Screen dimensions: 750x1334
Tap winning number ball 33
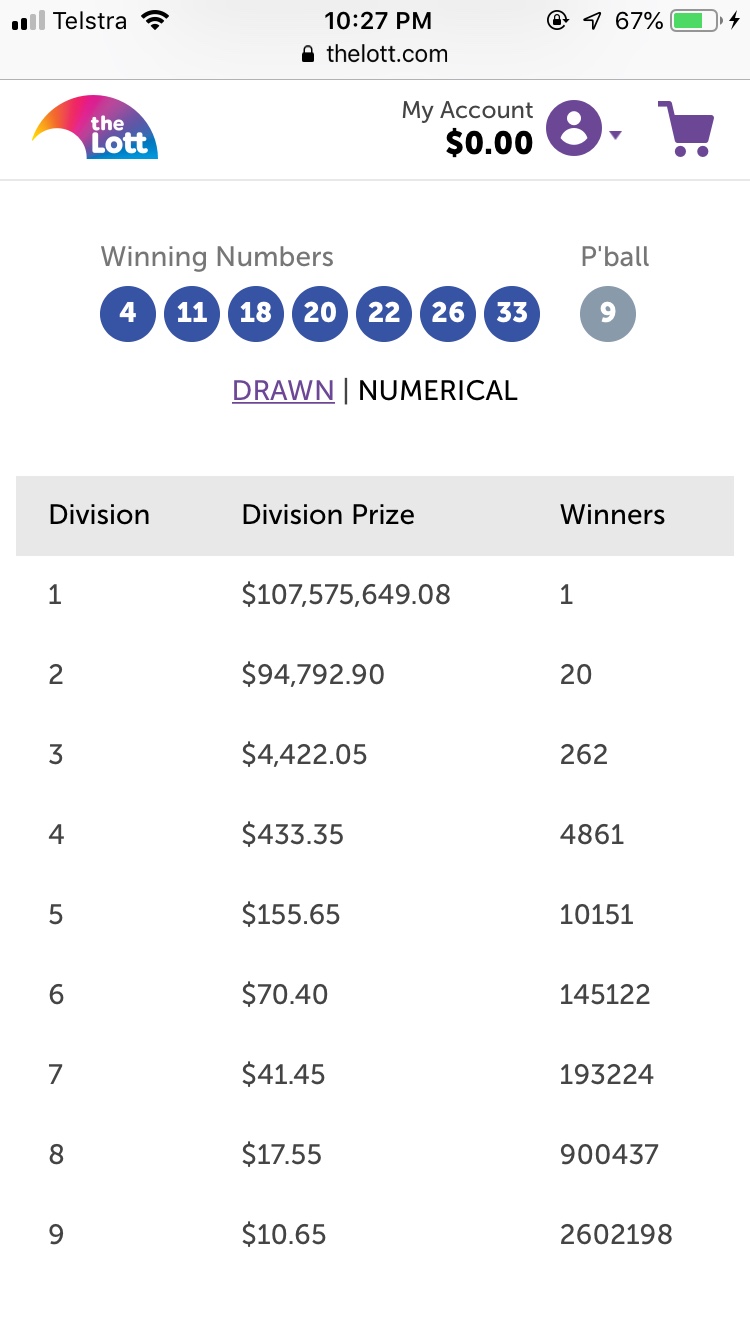[512, 313]
